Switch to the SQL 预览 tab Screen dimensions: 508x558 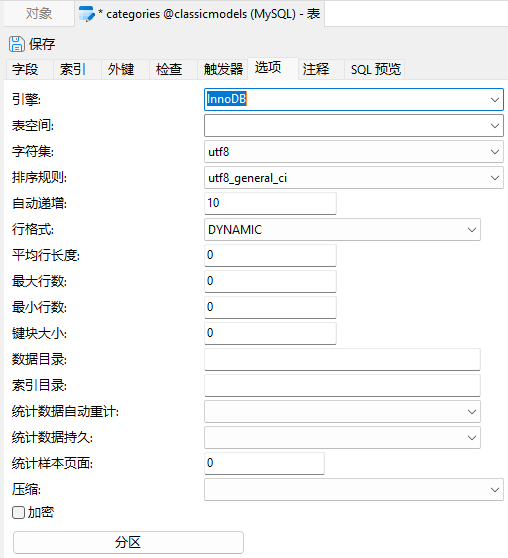pos(375,69)
